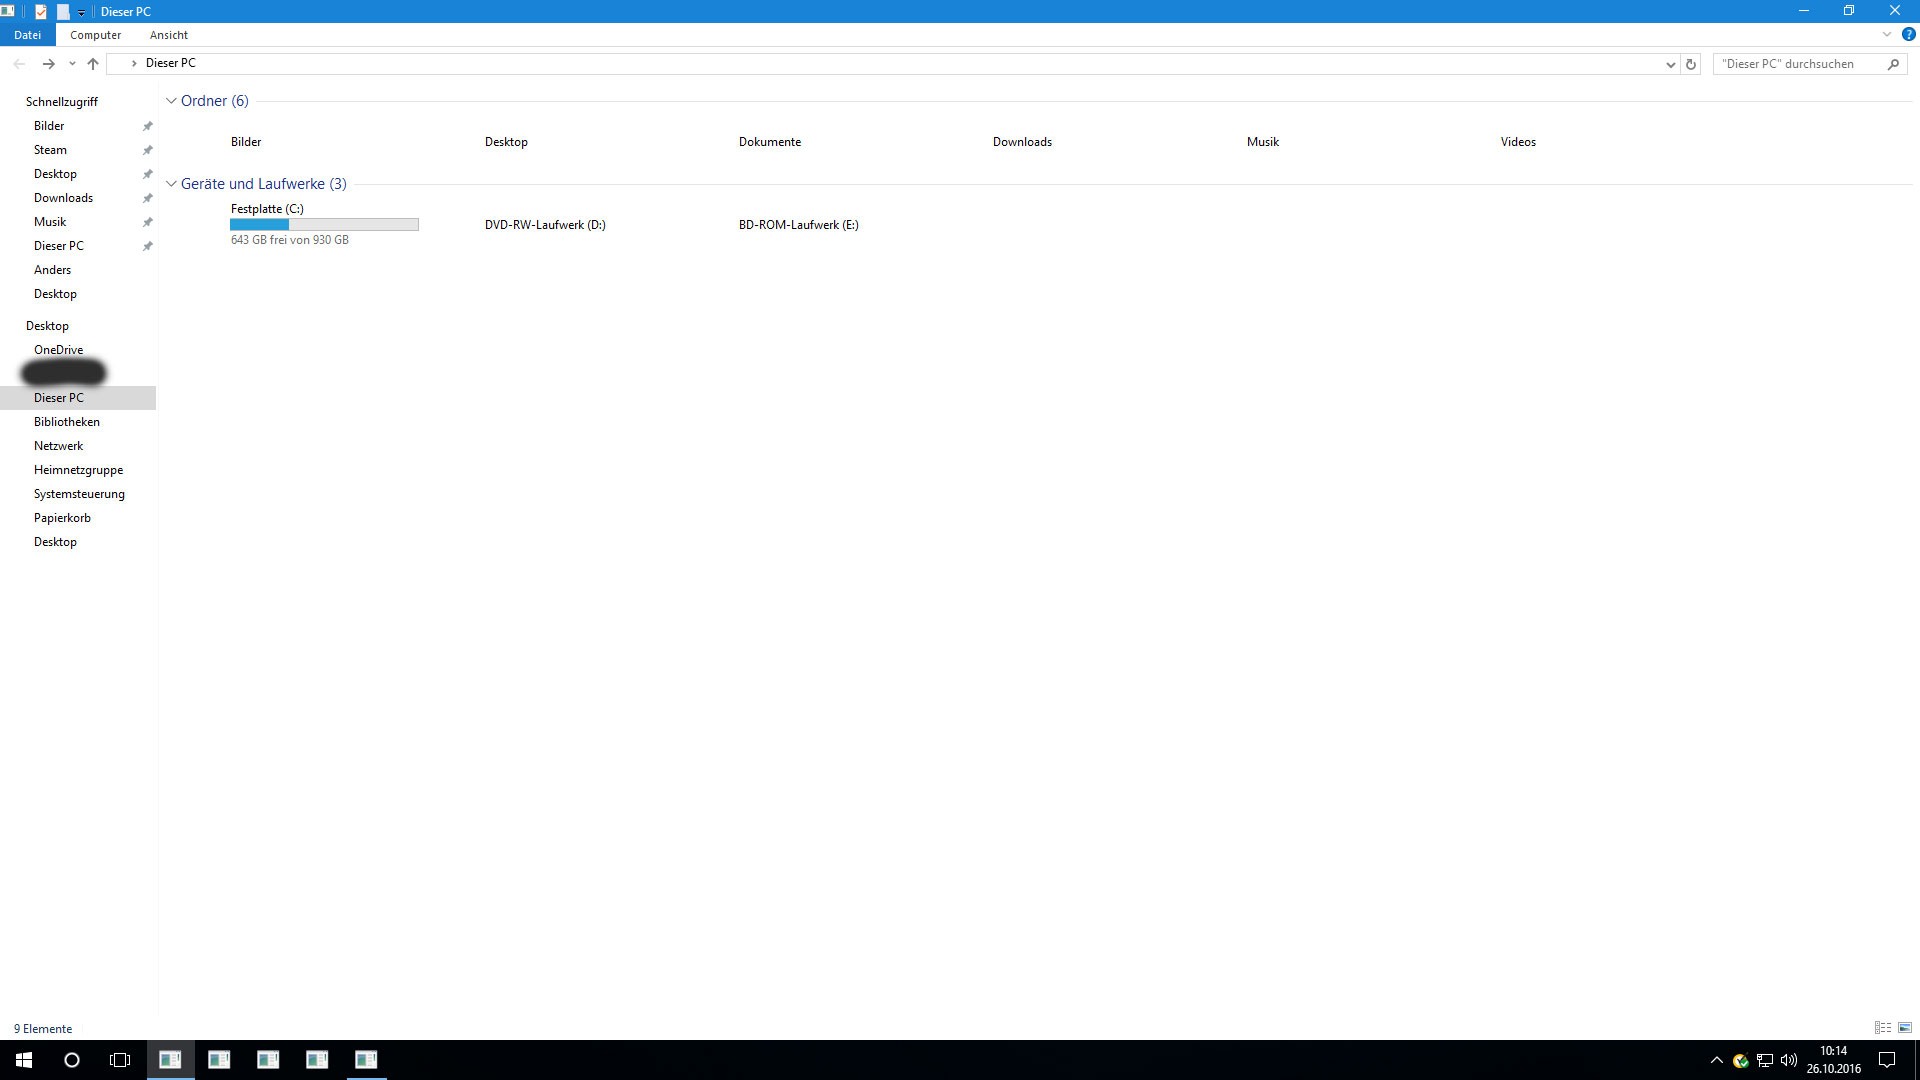The width and height of the screenshot is (1920, 1080).
Task: Open volume control in system tray
Action: 1789,1060
